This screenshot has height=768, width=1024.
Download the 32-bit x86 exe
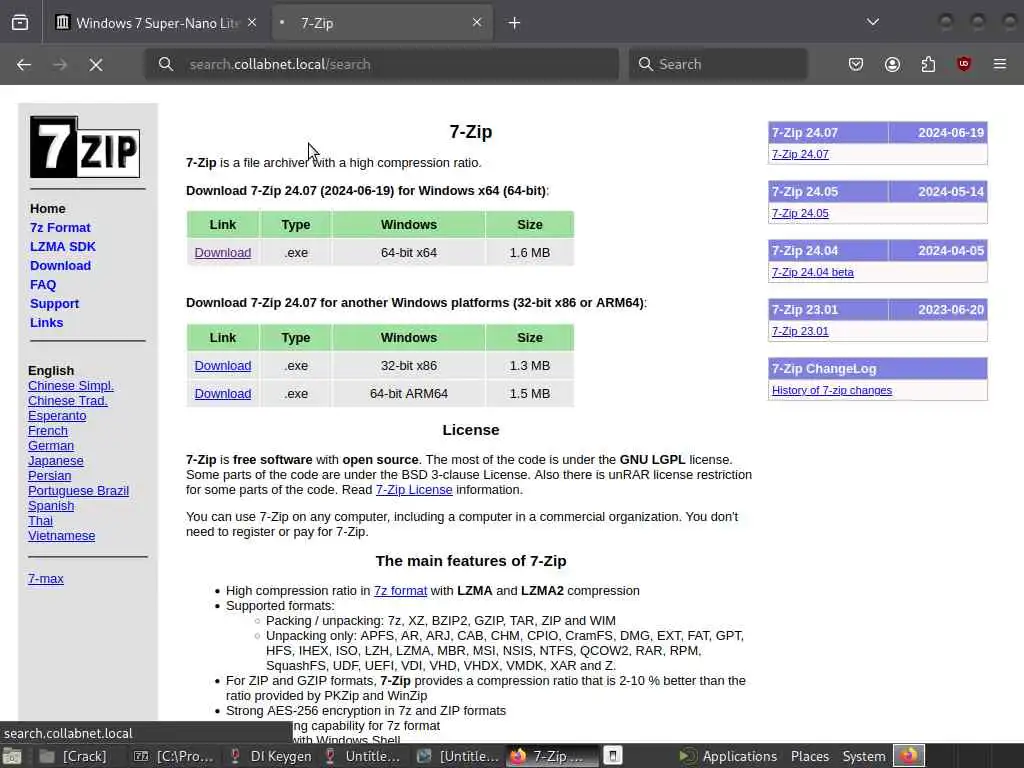point(223,365)
